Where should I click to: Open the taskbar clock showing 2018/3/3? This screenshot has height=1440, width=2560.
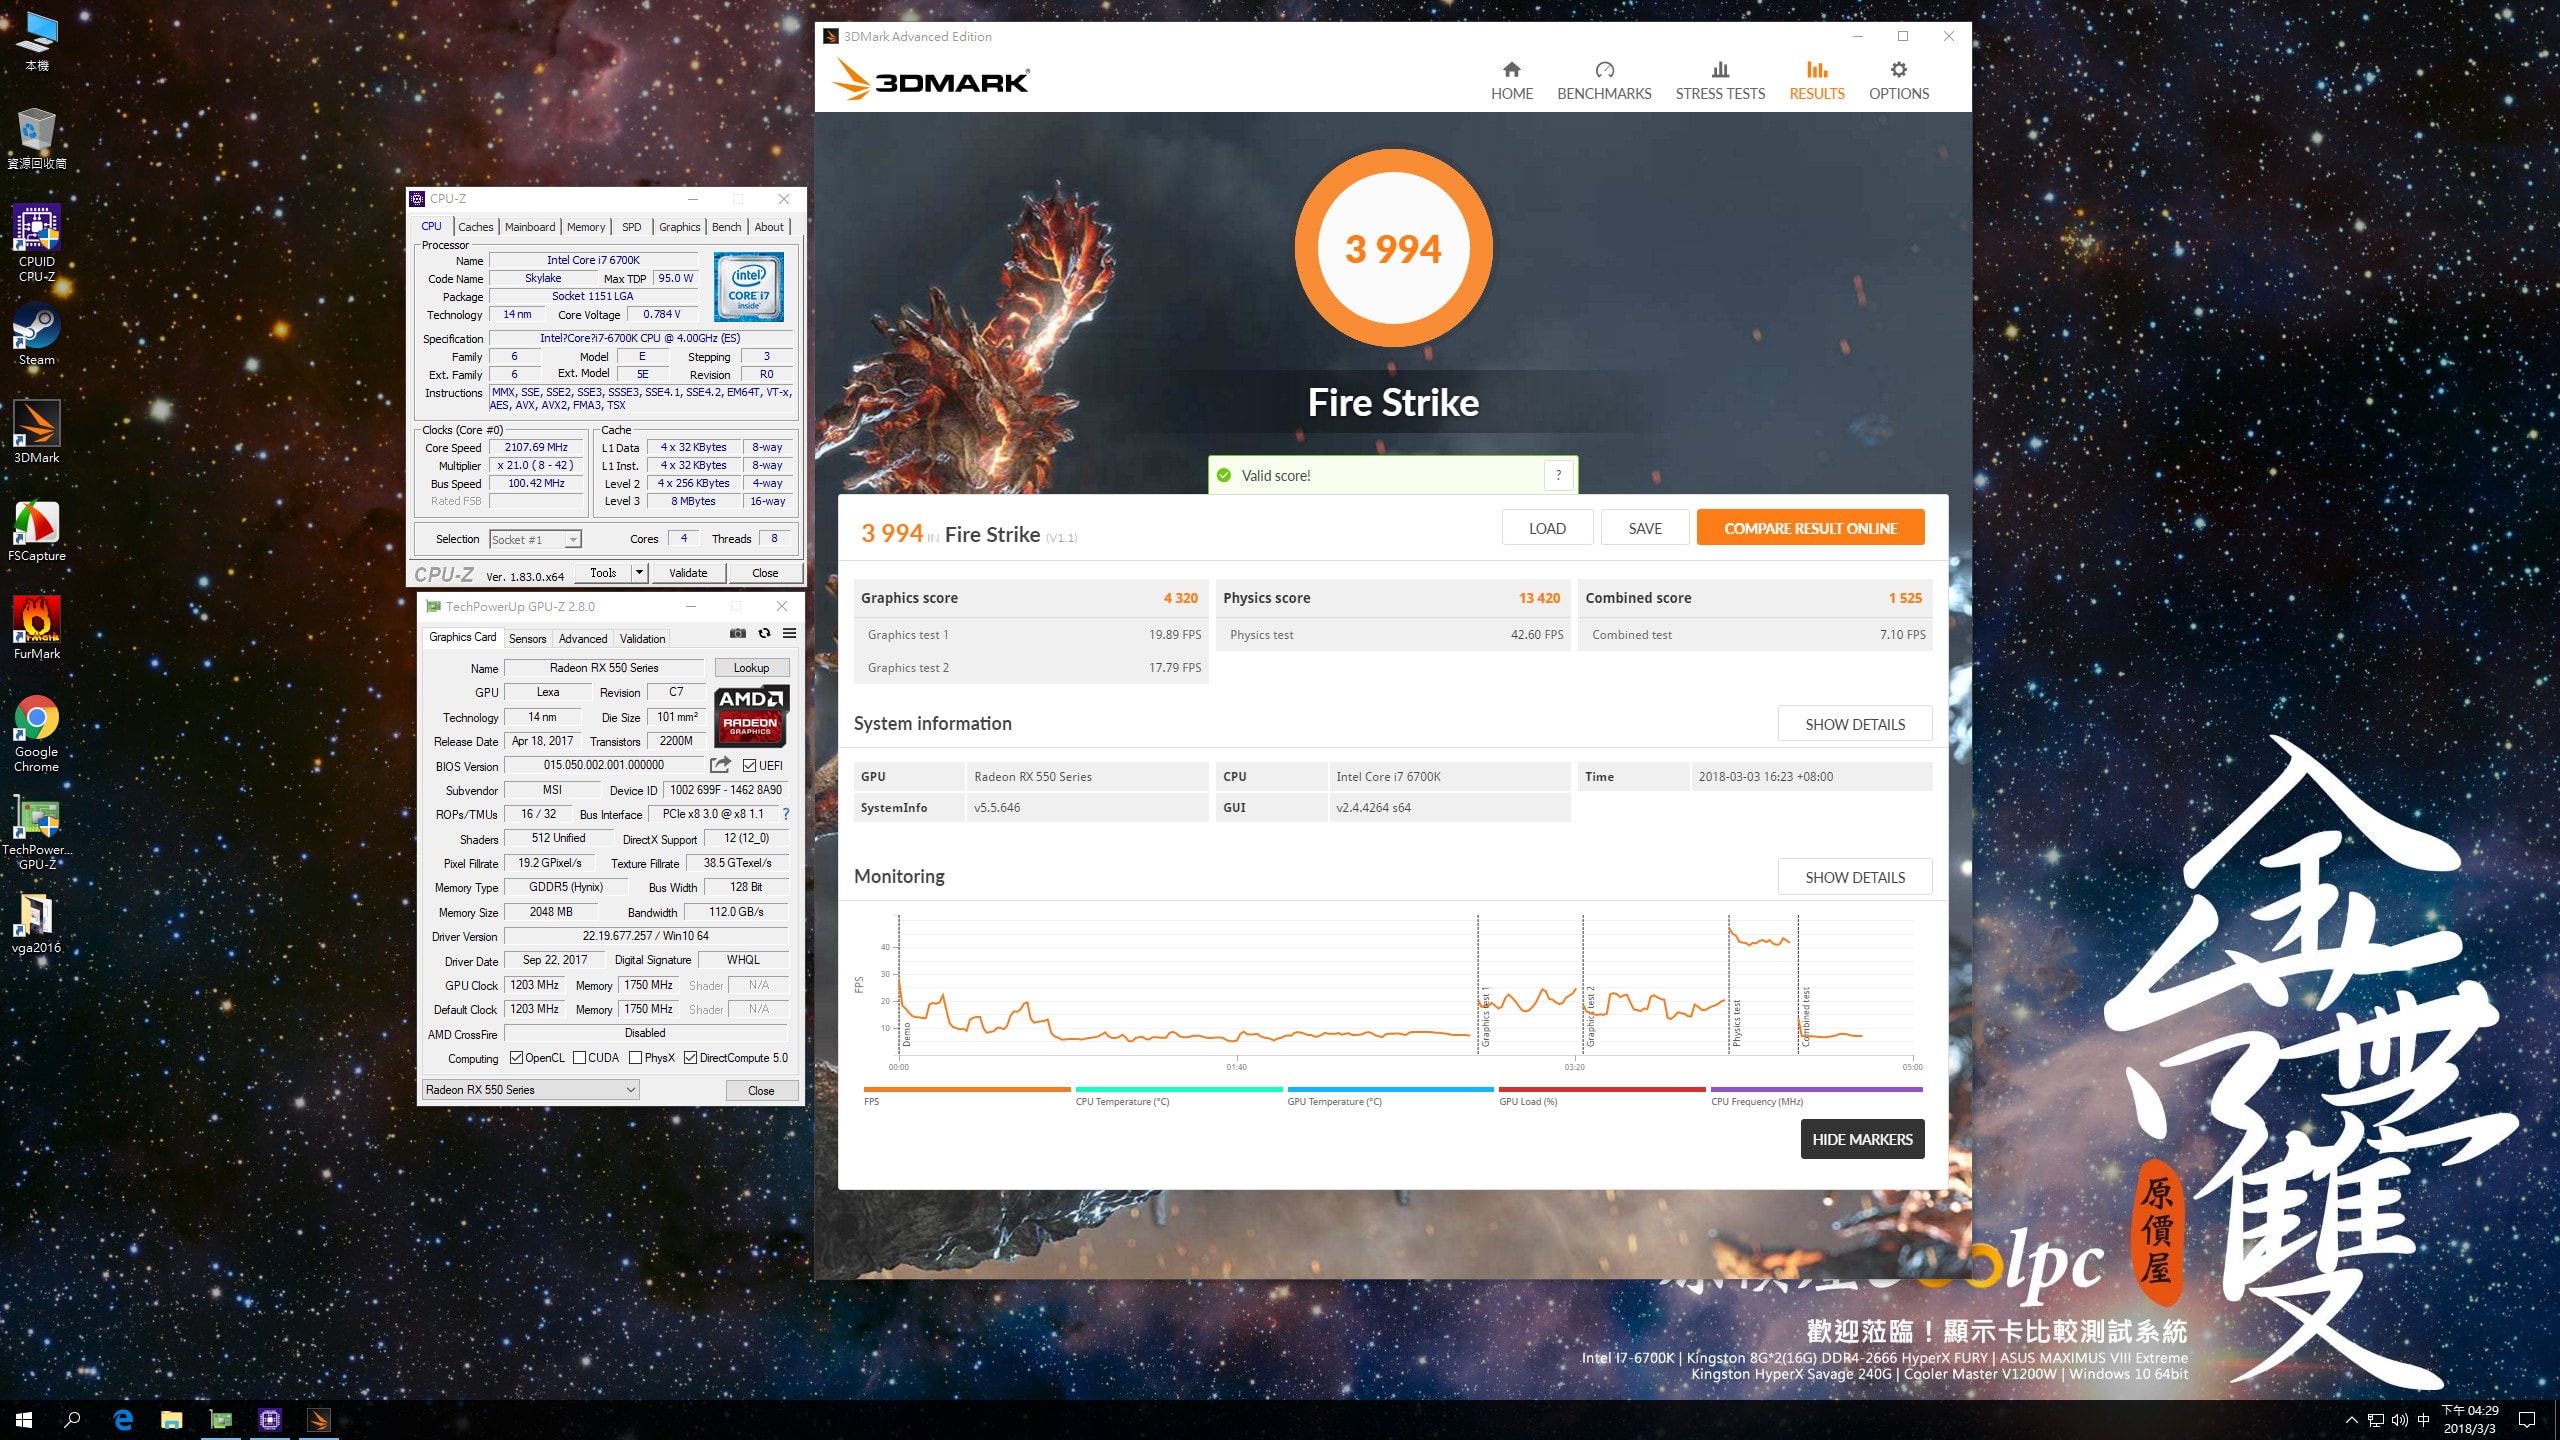tap(2469, 1419)
